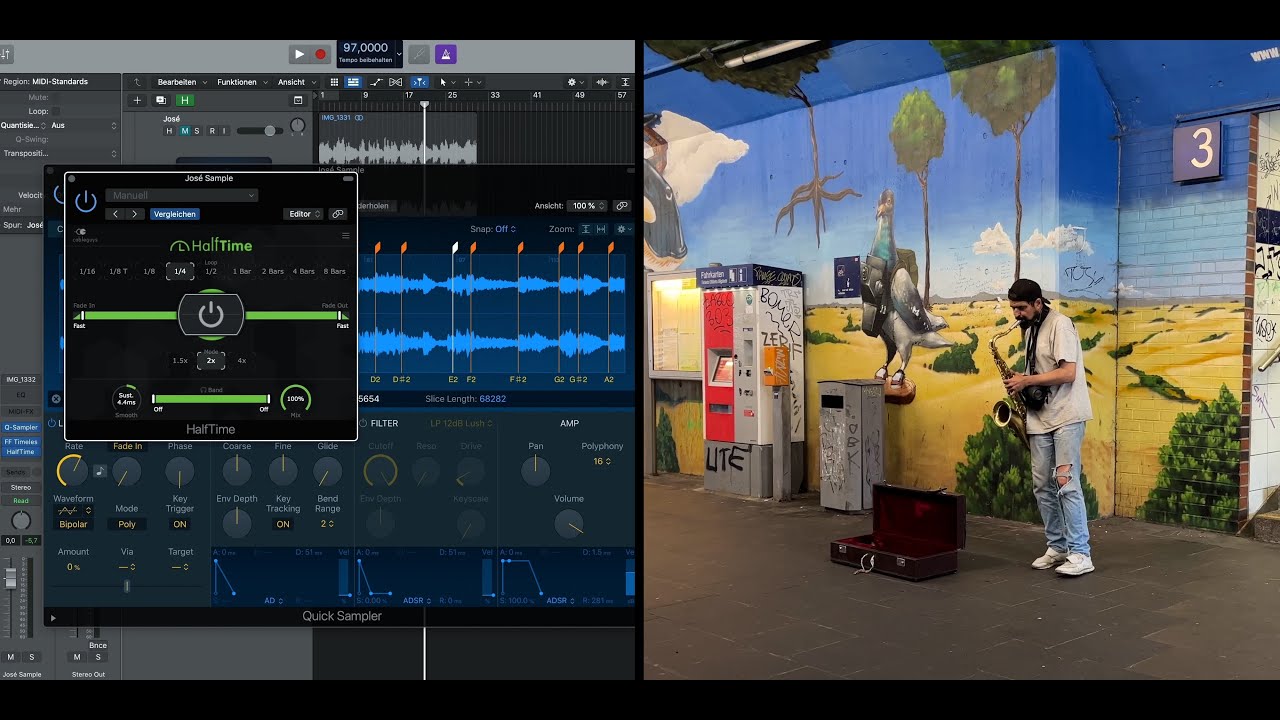This screenshot has height=720, width=1280.
Task: Open the Manuell preset dropdown
Action: [181, 195]
